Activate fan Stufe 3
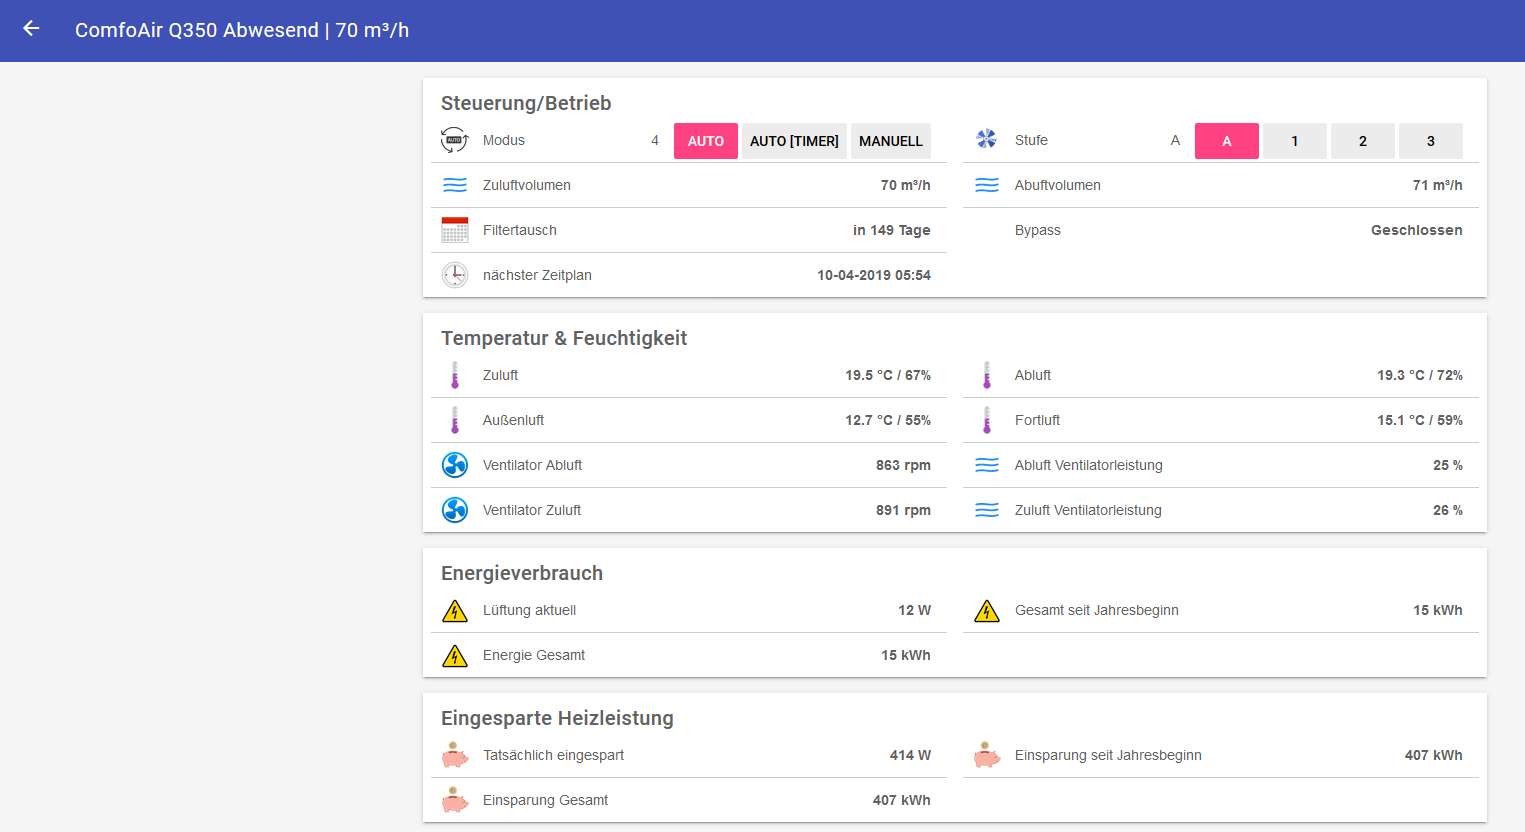Image resolution: width=1525 pixels, height=832 pixels. coord(1430,141)
